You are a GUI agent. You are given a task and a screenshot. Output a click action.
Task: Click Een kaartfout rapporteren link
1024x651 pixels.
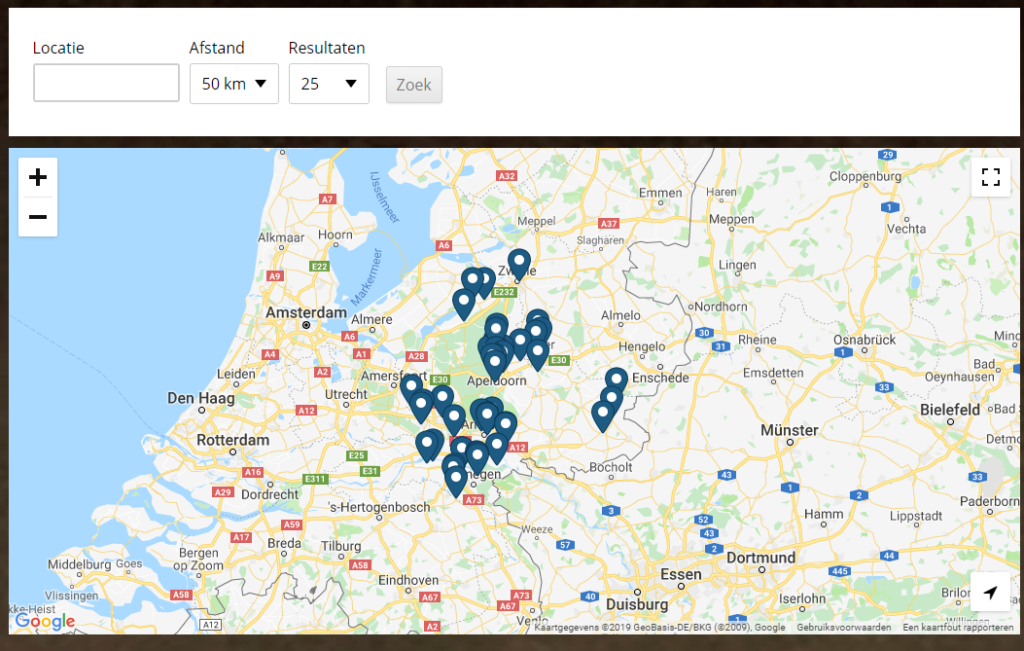point(958,627)
